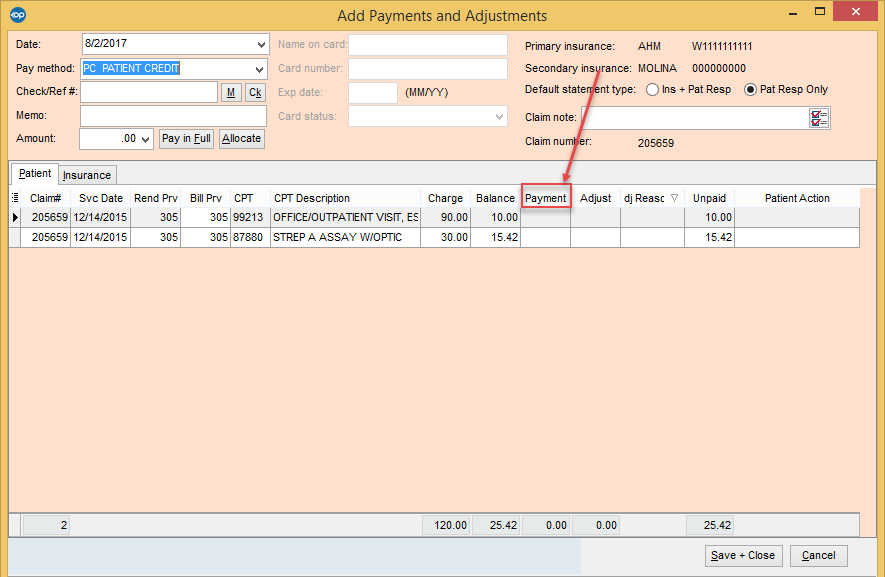The height and width of the screenshot is (577, 885).
Task: Click the M button next to Check/Ref
Action: pyautogui.click(x=231, y=93)
